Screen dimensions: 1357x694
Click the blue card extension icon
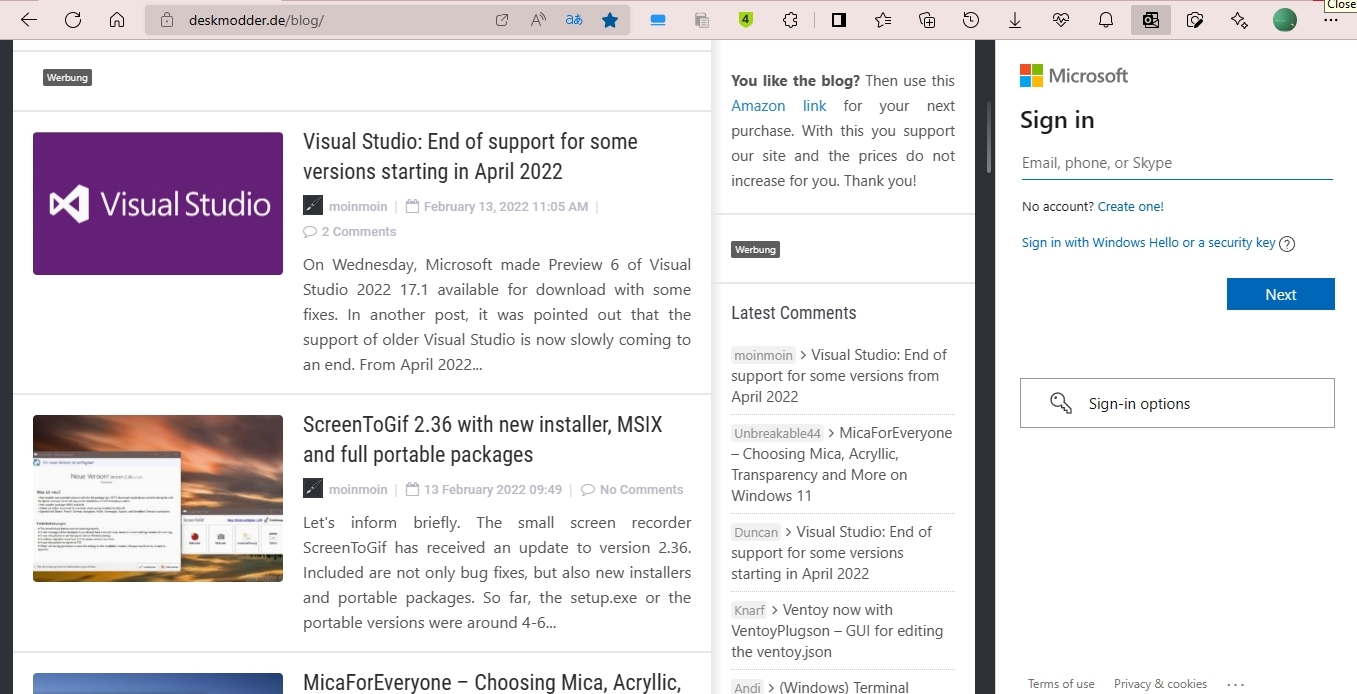(x=658, y=20)
